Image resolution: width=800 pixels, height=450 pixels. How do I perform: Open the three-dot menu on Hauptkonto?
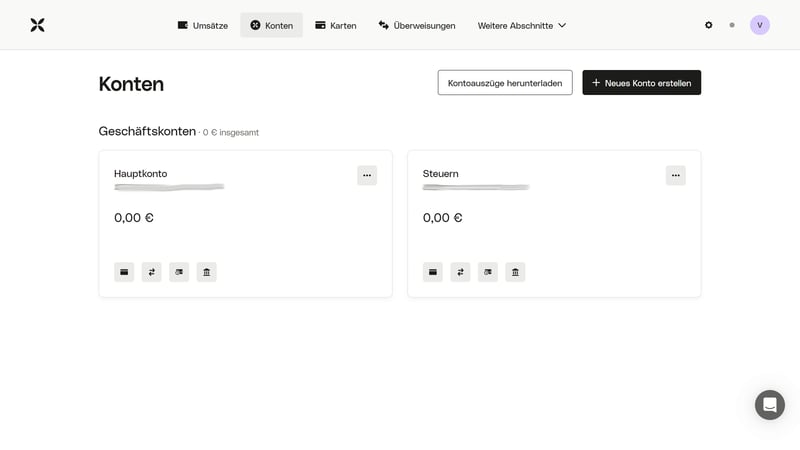tap(367, 175)
